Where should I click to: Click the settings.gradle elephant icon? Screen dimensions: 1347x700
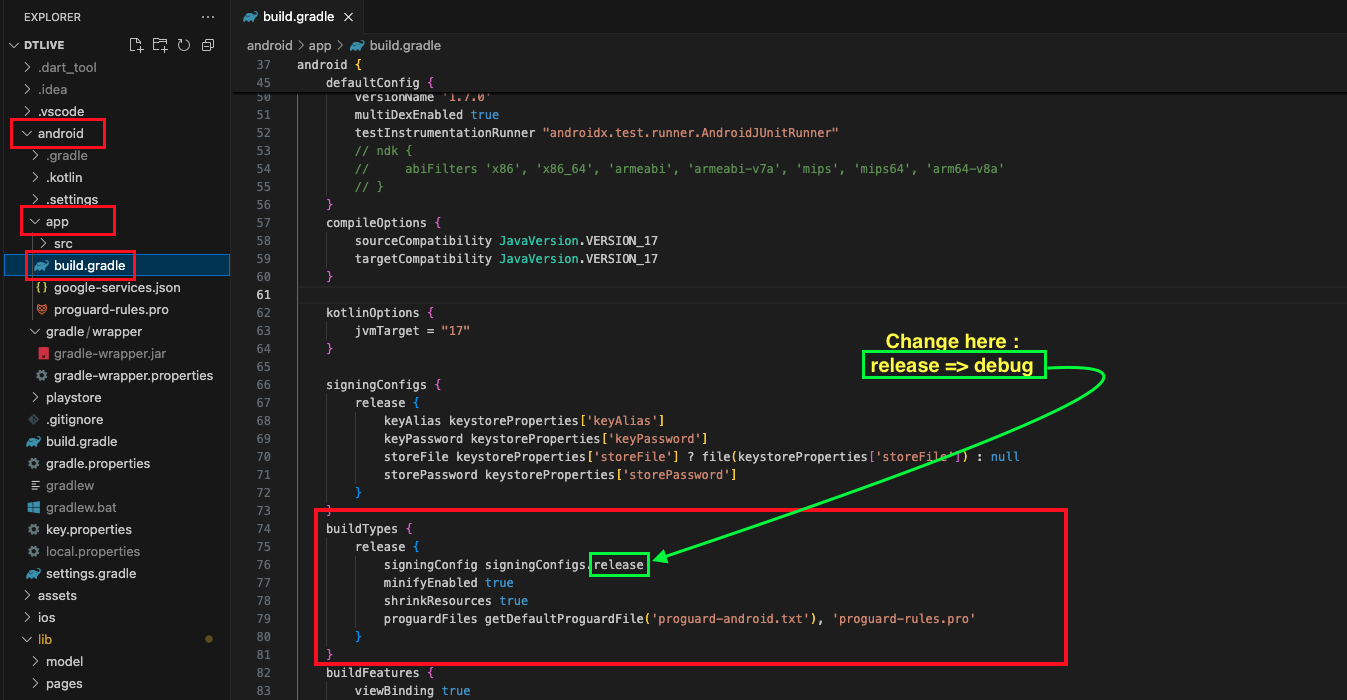pyautogui.click(x=34, y=573)
